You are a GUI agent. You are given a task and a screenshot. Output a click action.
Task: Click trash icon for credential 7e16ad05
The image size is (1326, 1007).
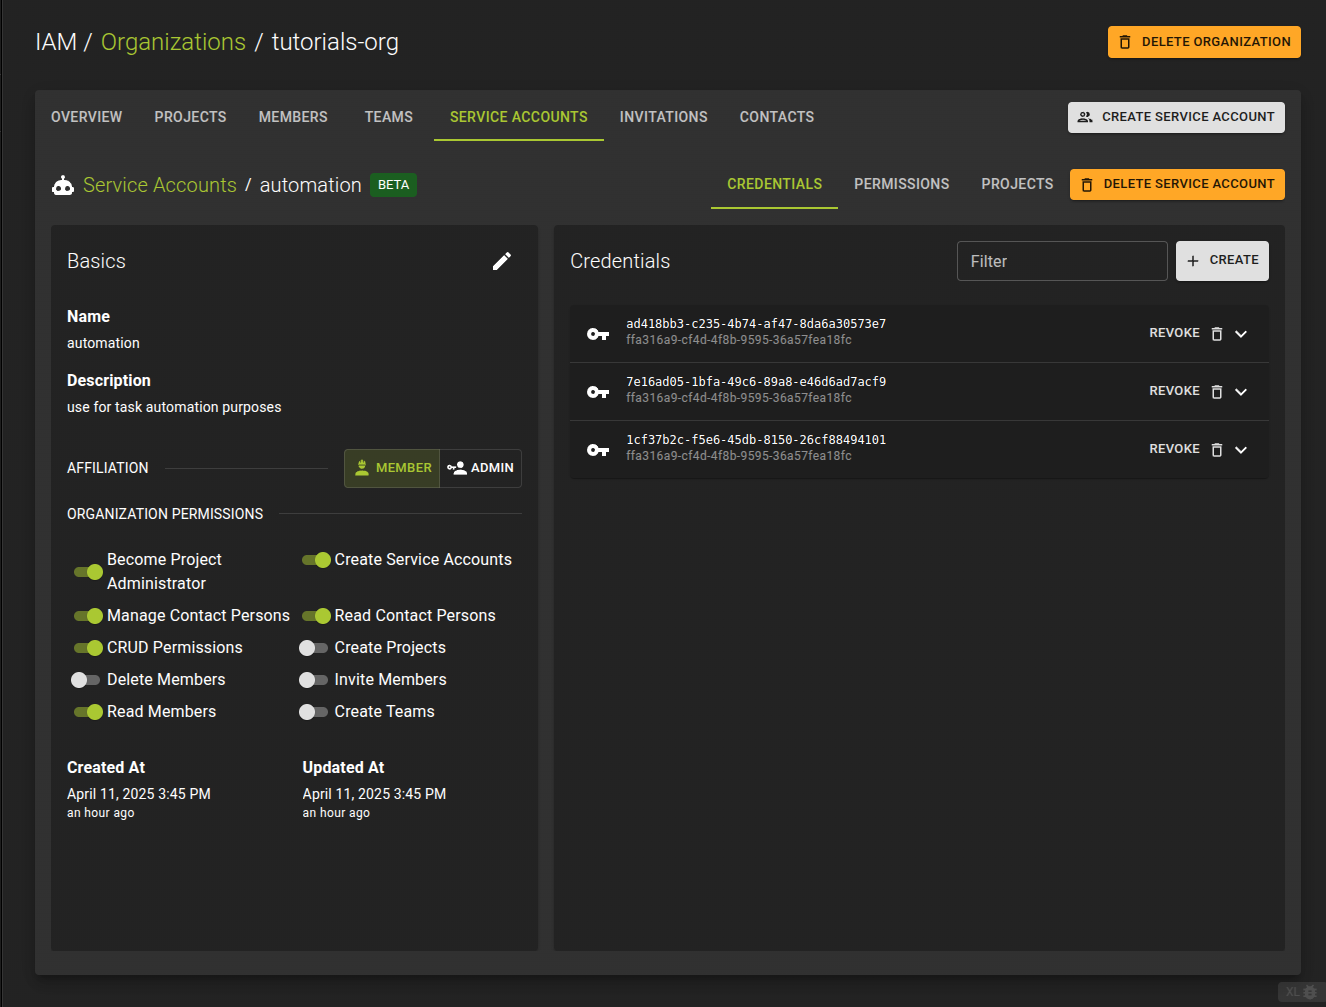[x=1217, y=392]
